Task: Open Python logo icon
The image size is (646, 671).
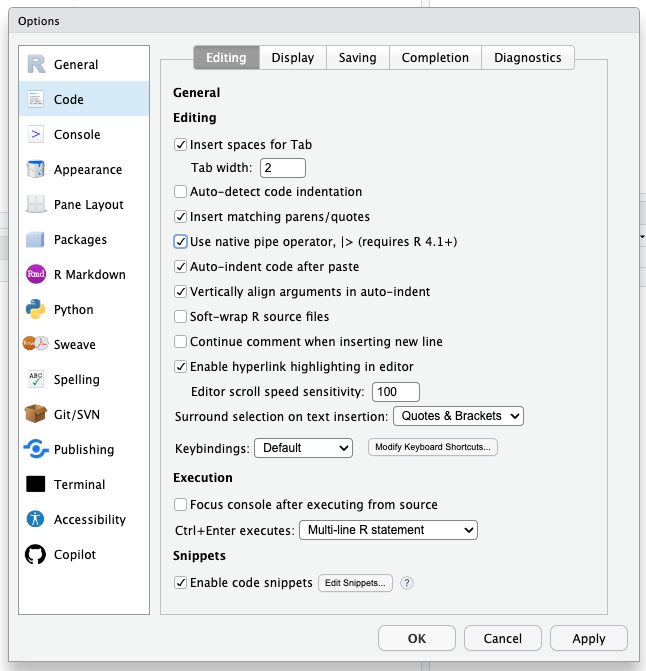Action: [x=36, y=309]
